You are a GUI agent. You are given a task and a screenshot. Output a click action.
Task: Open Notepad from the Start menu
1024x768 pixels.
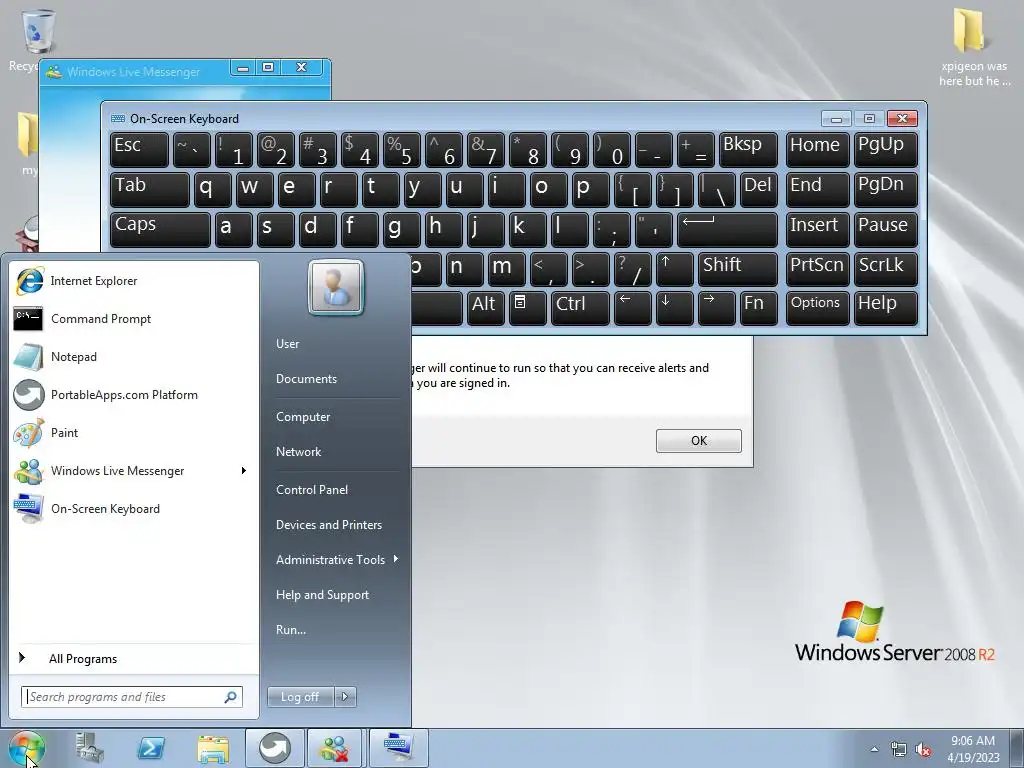(x=134, y=357)
